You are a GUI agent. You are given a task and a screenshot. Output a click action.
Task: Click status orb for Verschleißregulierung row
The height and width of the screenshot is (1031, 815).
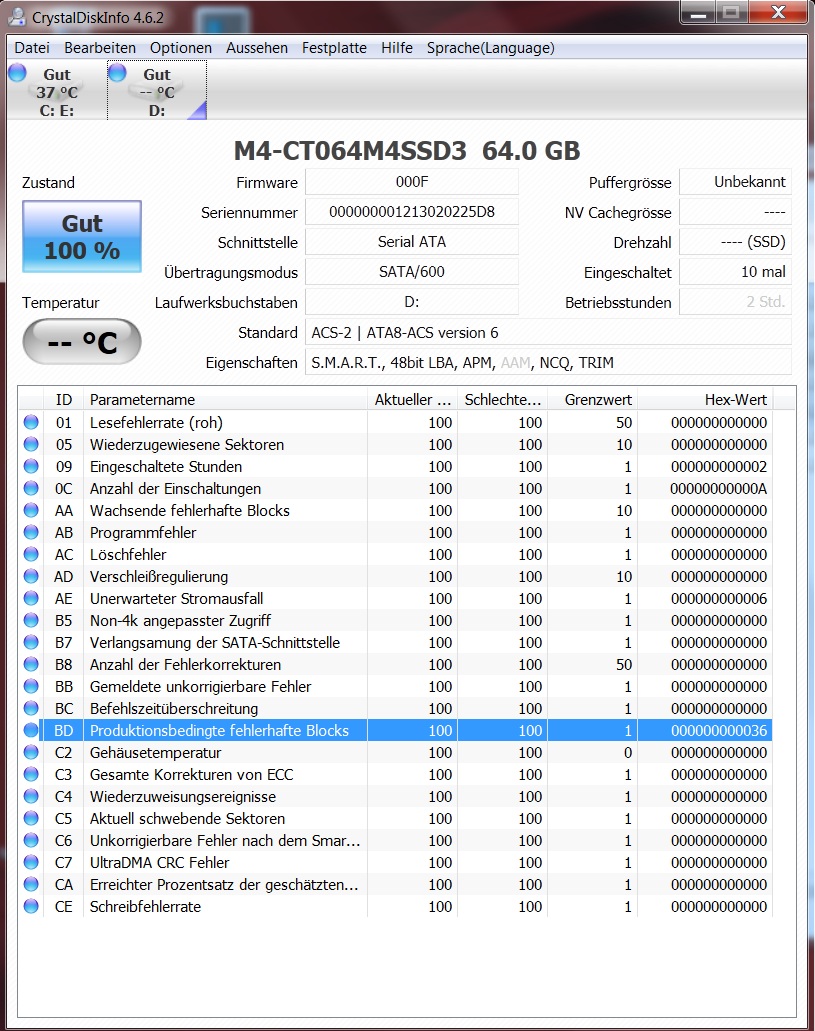click(x=31, y=576)
